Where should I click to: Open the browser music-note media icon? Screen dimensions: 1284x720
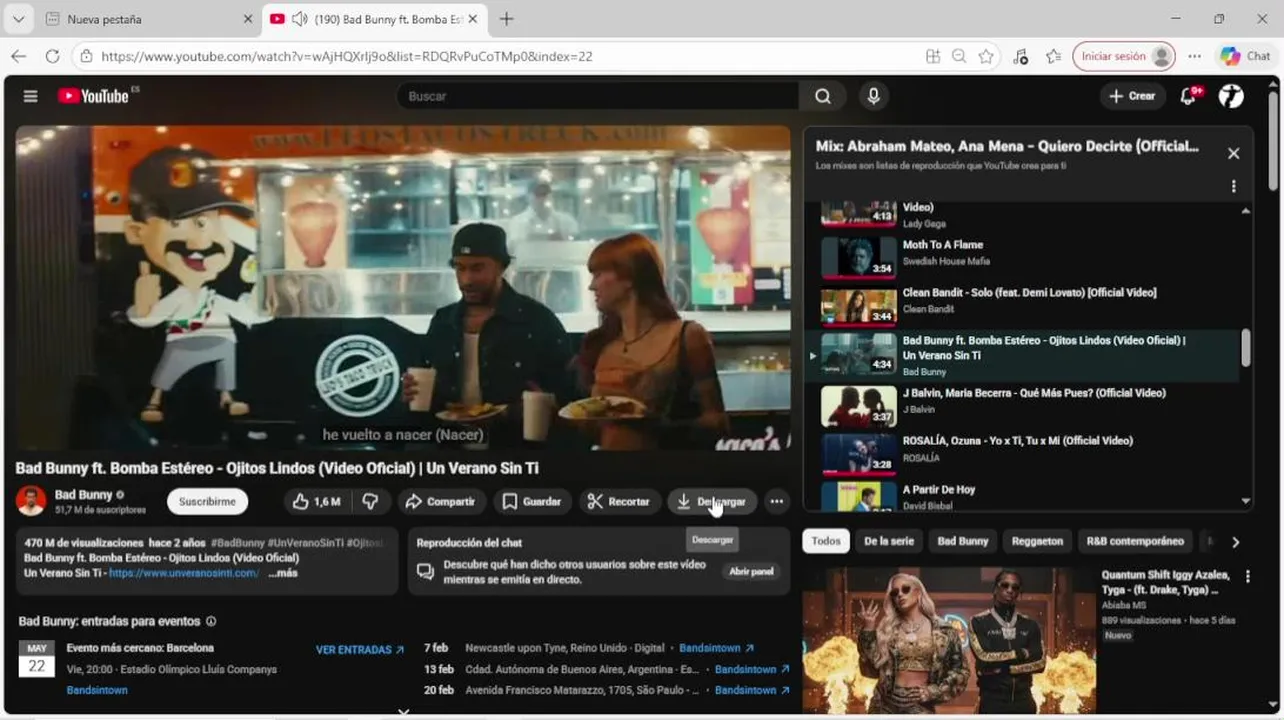coord(1020,56)
